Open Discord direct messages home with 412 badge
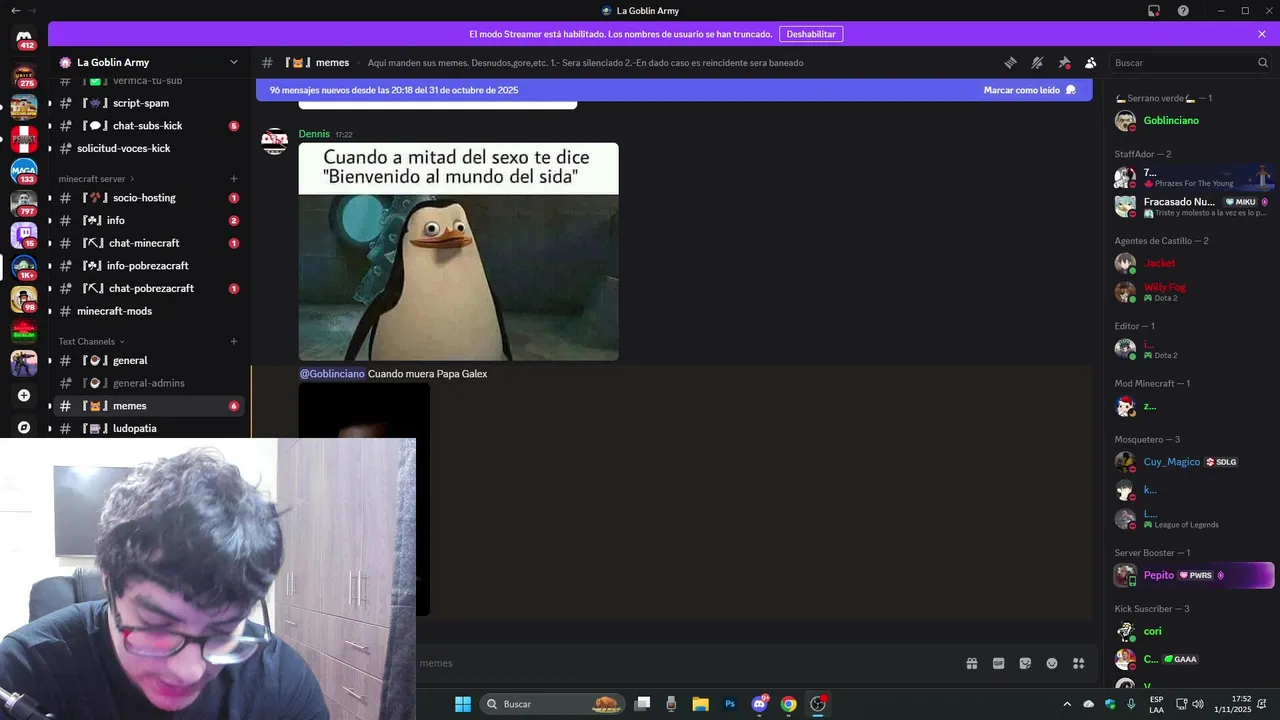1280x720 pixels. pos(24,38)
